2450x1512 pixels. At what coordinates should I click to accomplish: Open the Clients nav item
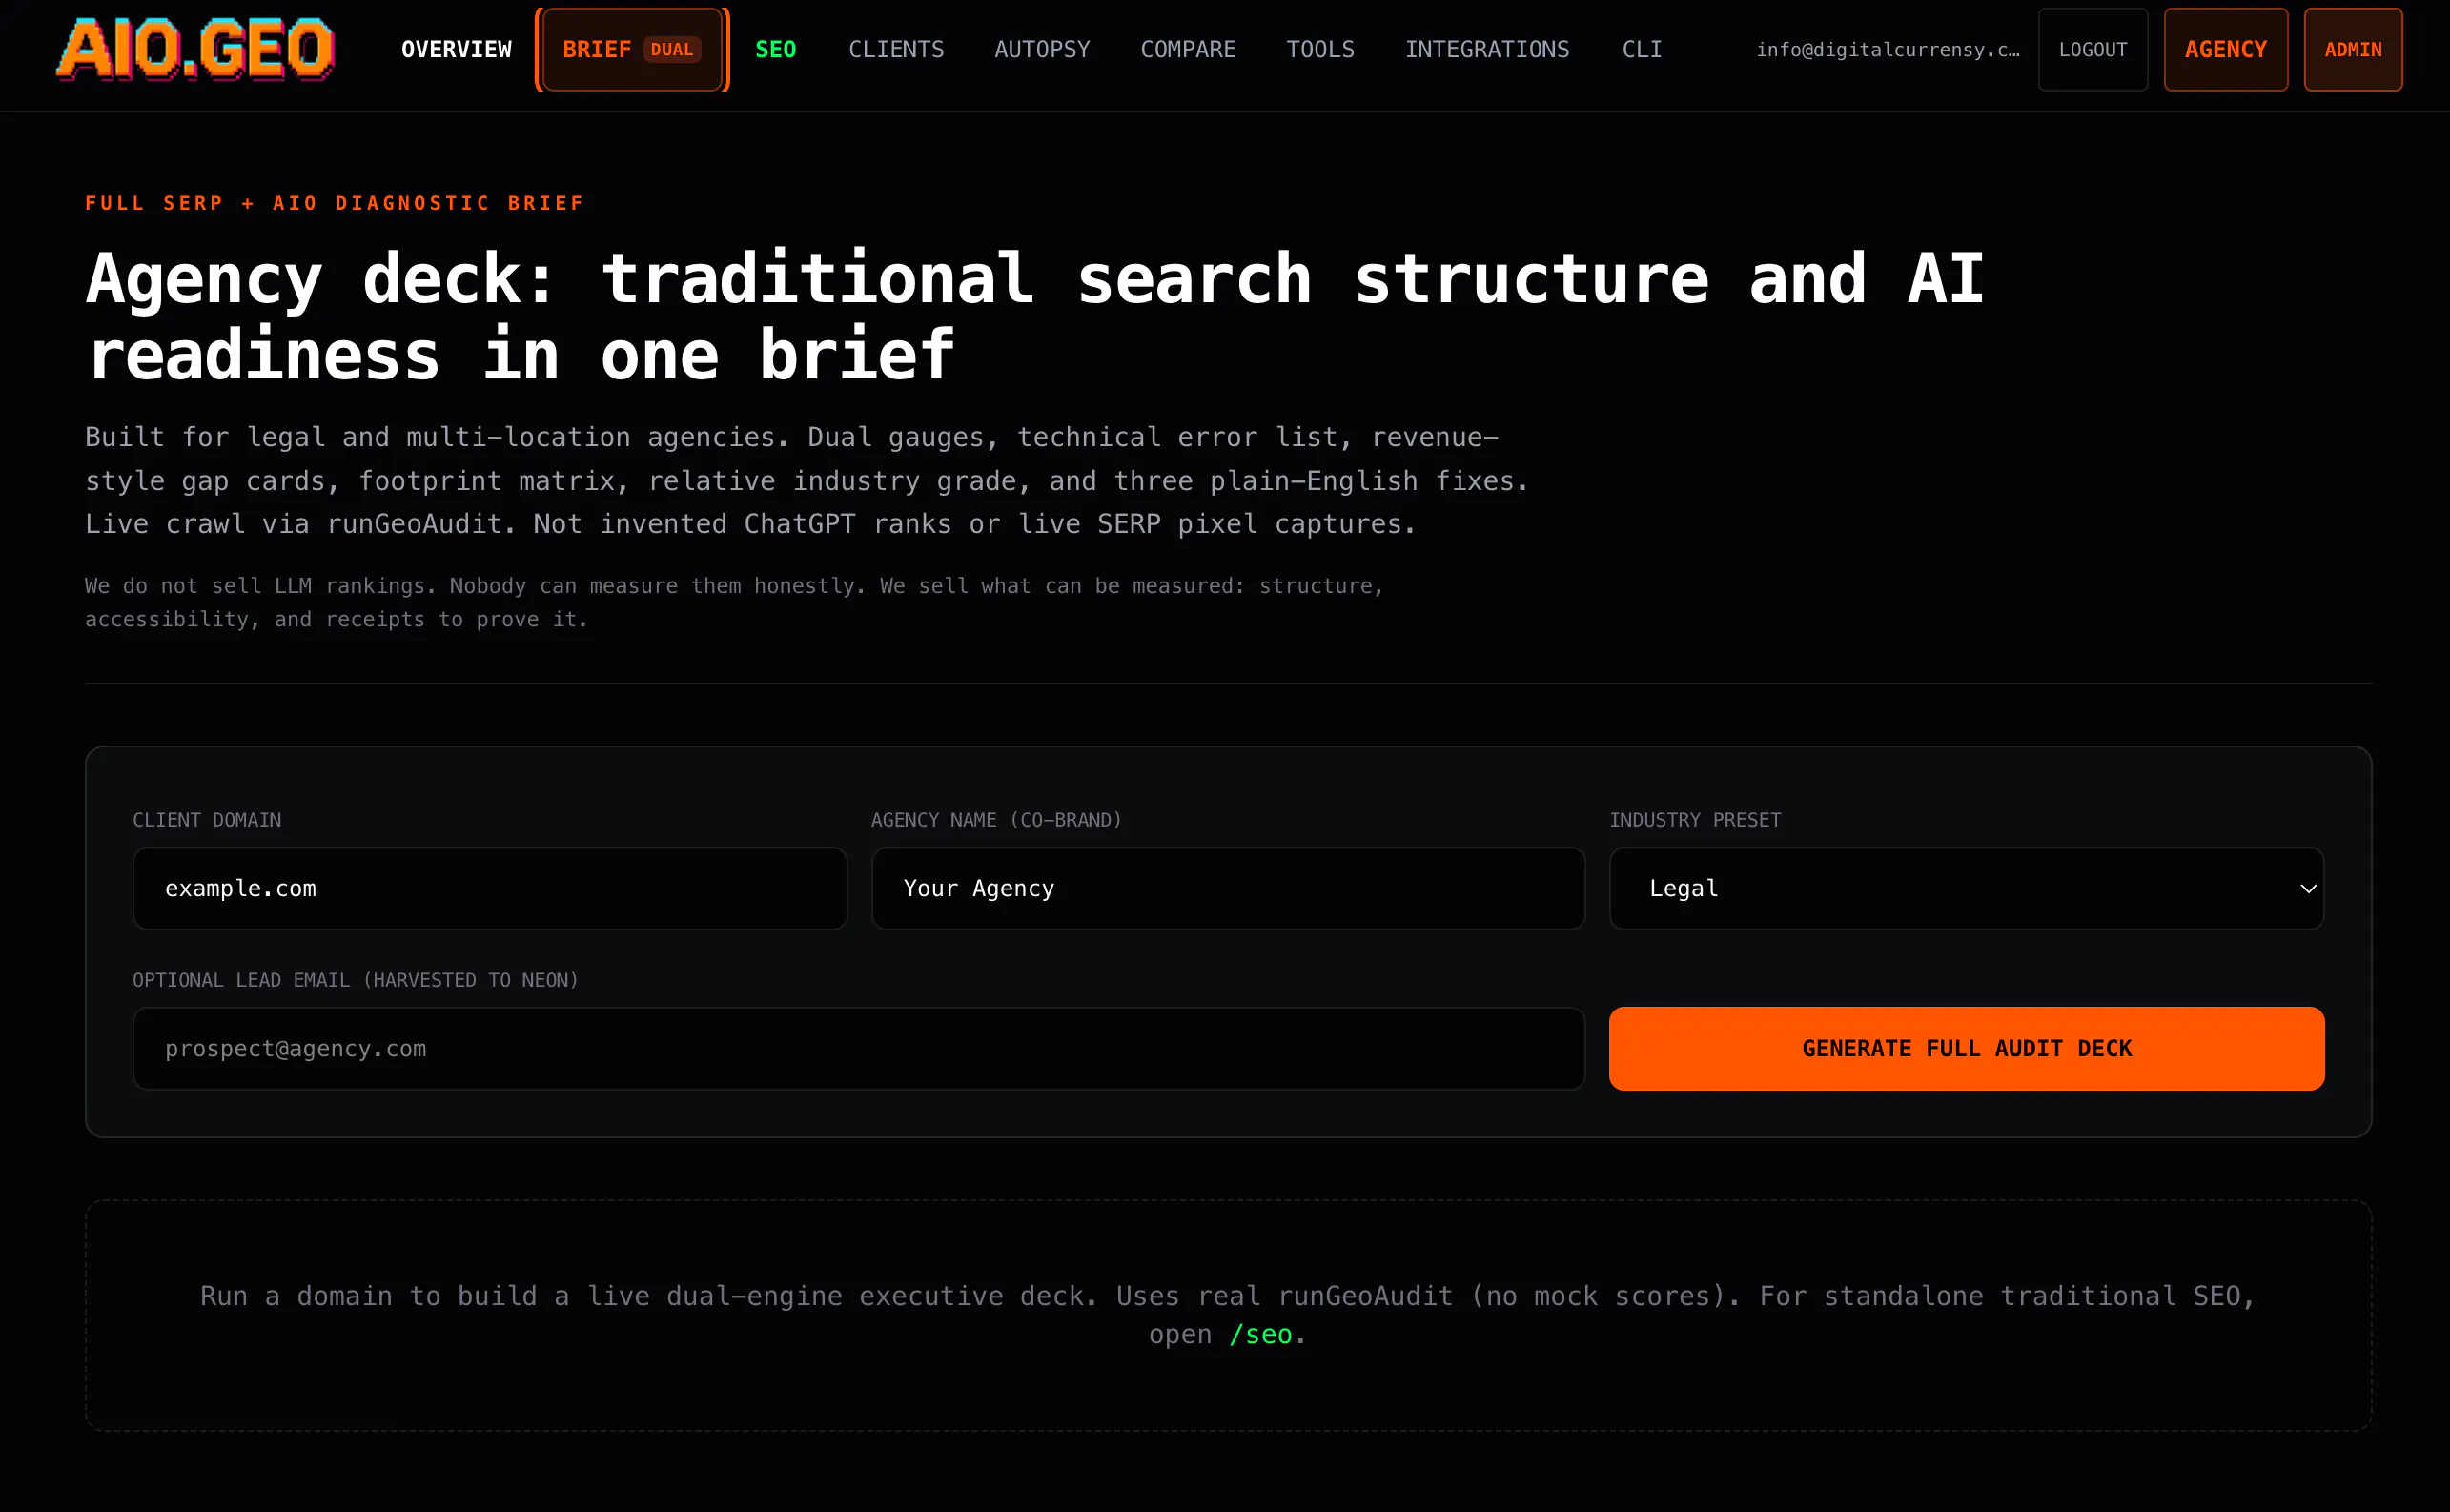coord(896,49)
